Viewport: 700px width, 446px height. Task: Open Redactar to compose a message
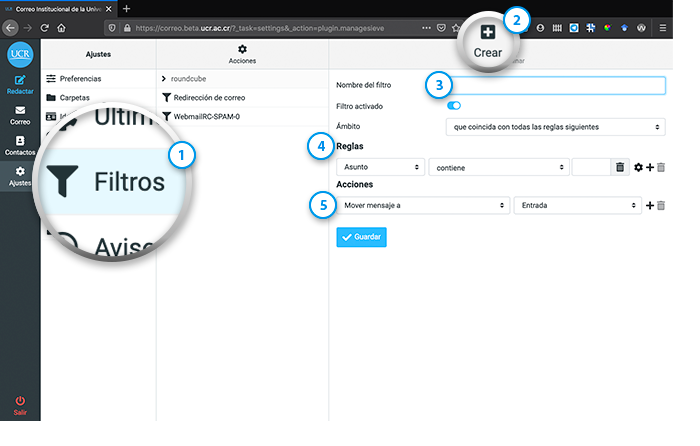coord(20,85)
